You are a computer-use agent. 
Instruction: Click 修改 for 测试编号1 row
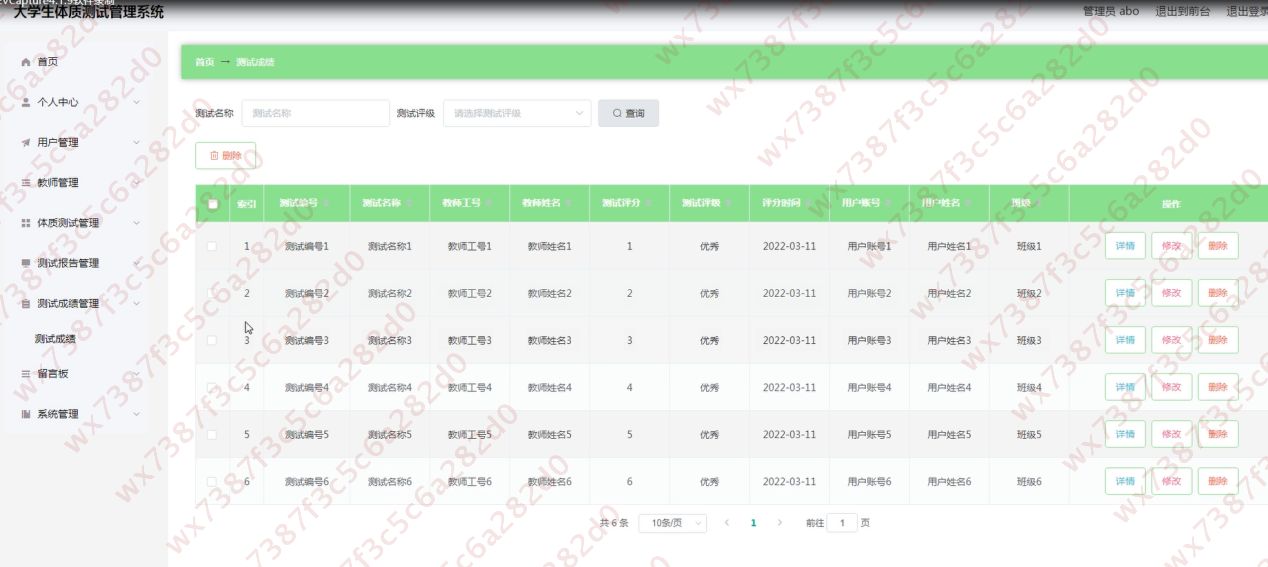1172,246
